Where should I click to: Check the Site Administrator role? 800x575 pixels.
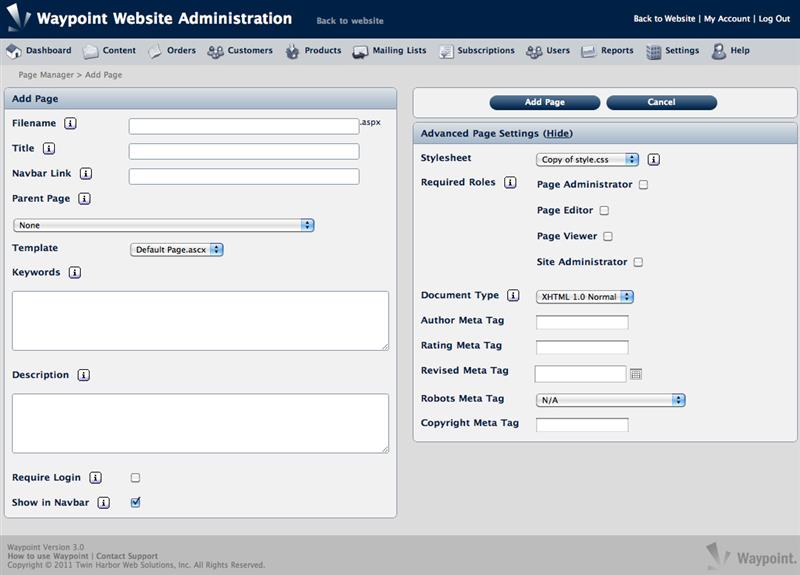tap(638, 262)
